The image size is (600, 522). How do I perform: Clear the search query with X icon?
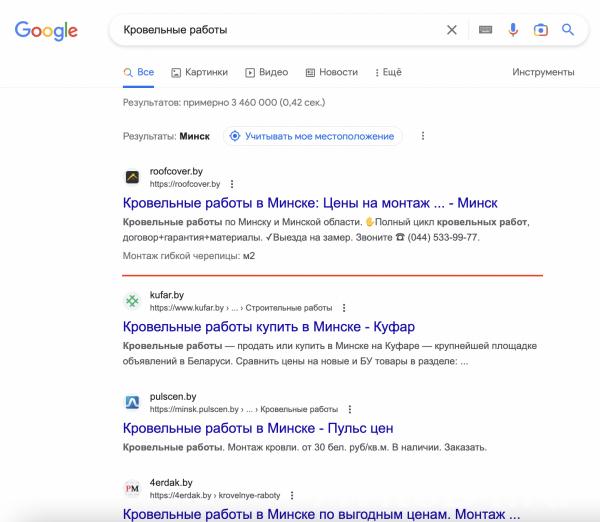(452, 30)
